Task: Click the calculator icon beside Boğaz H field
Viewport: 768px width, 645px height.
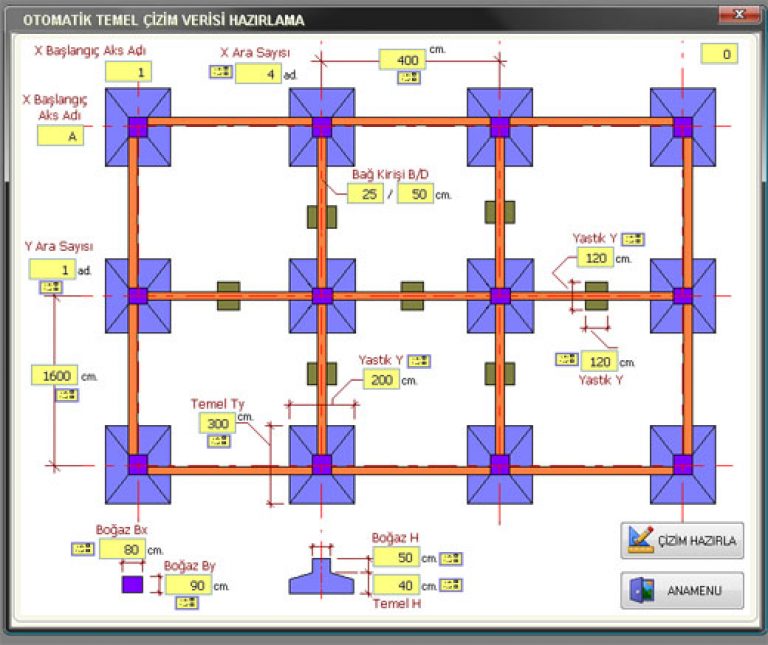Action: [451, 558]
